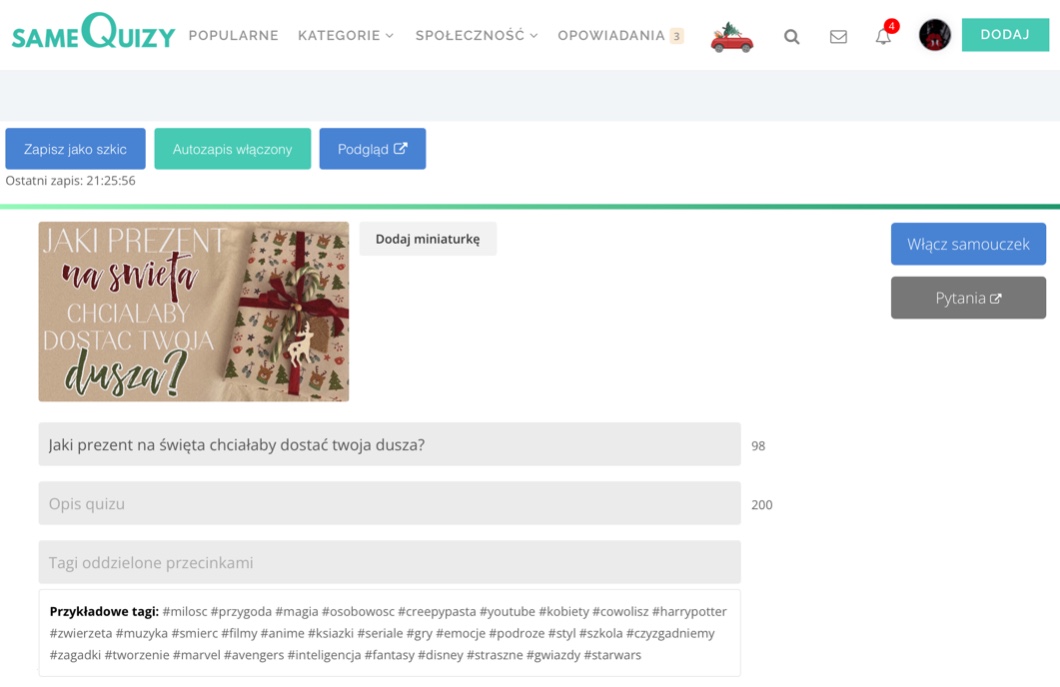Viewport: 1060px width, 687px height.
Task: Save quiz with Zapisz jako szkic
Action: 76,149
